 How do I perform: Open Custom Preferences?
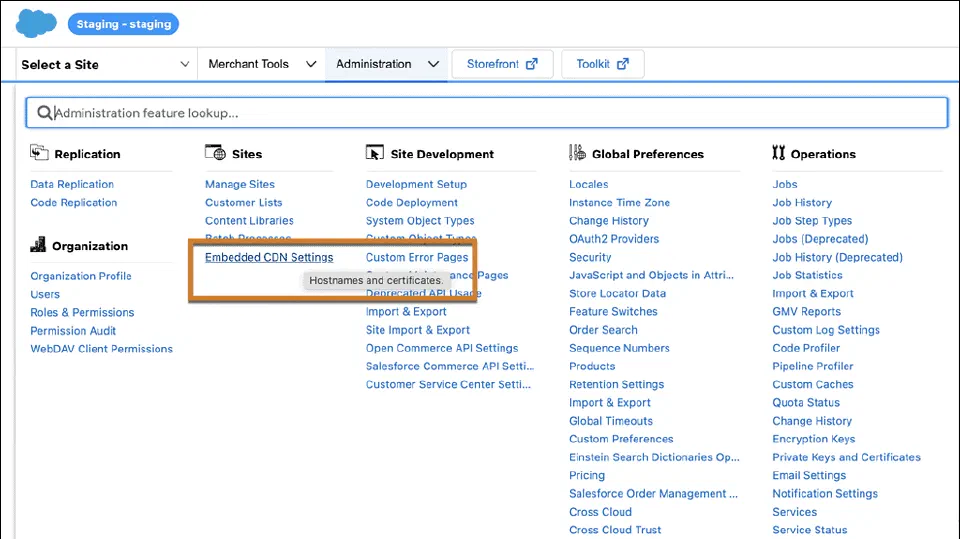click(621, 439)
